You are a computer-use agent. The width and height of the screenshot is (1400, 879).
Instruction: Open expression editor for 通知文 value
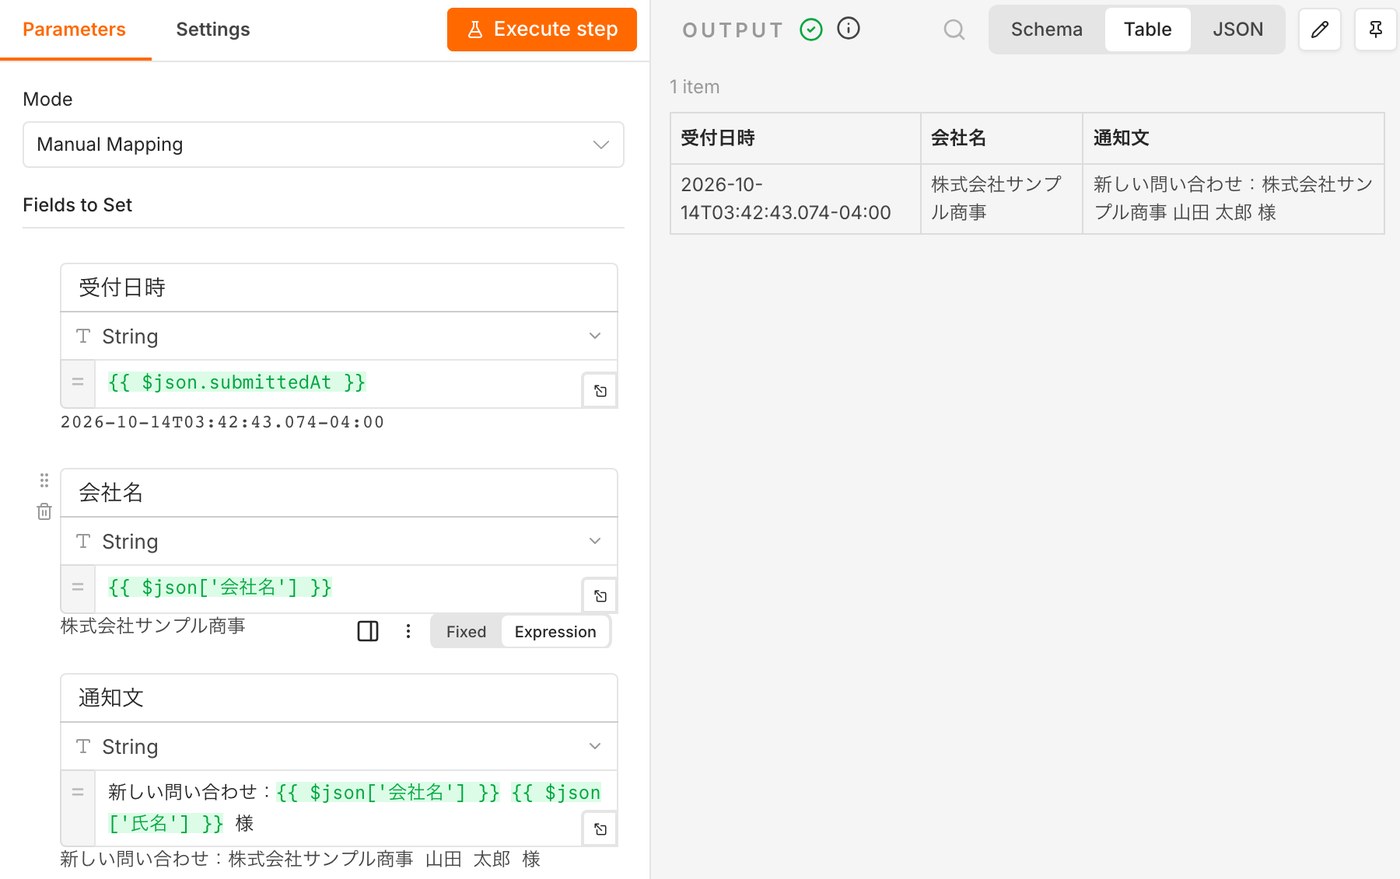pos(600,829)
